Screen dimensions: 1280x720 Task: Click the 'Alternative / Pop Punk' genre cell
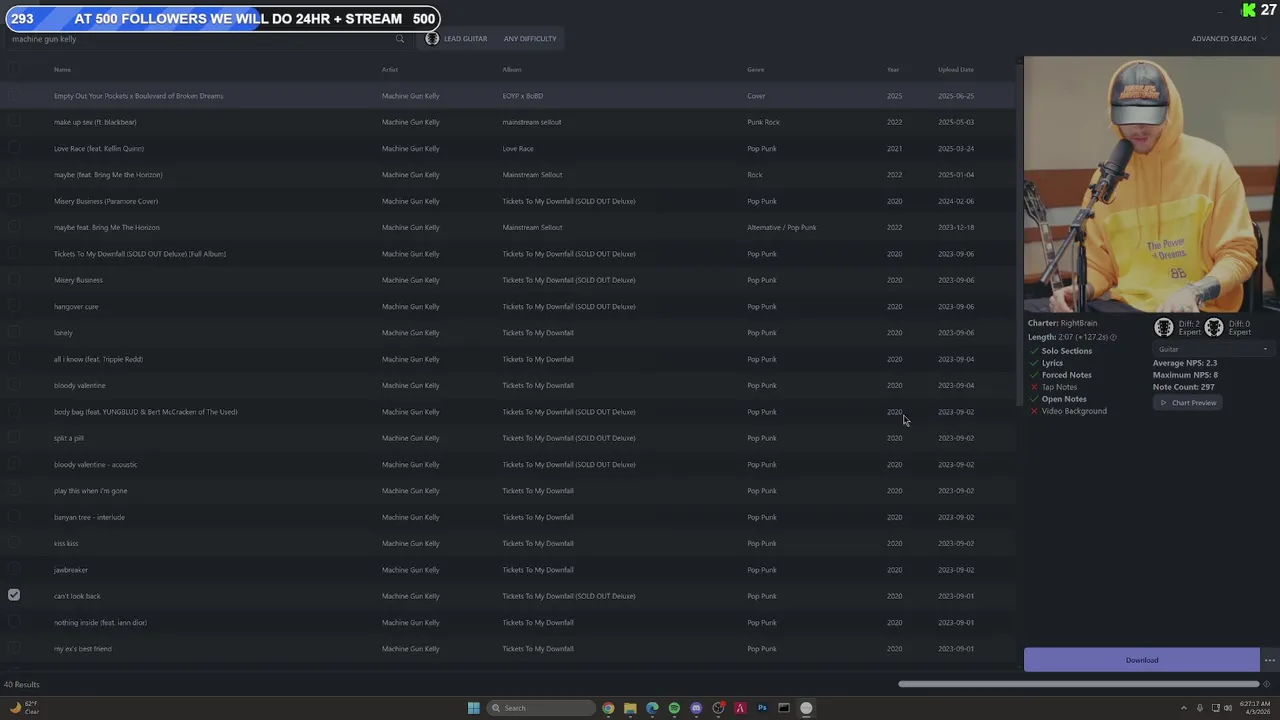tap(782, 227)
